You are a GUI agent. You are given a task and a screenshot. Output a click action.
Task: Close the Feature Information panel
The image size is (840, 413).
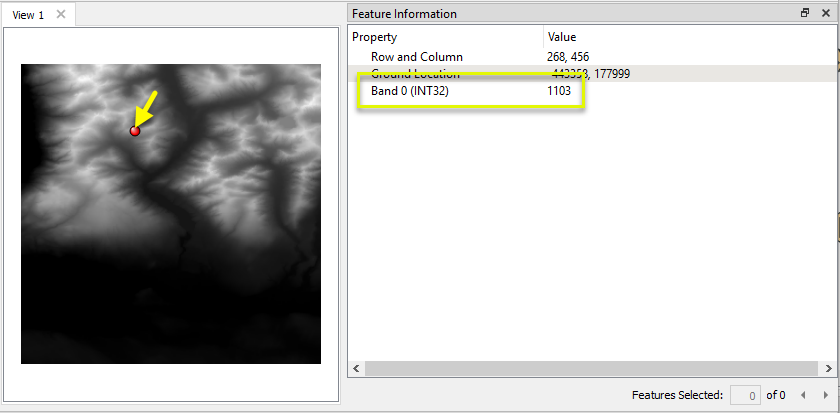coord(826,13)
